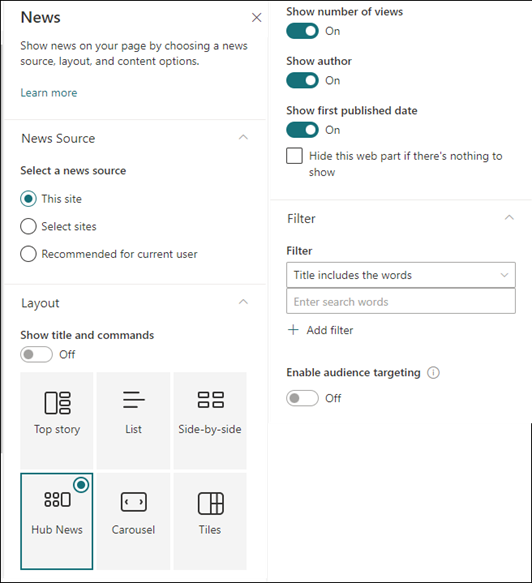Enable the audience targeting toggle

pos(302,398)
